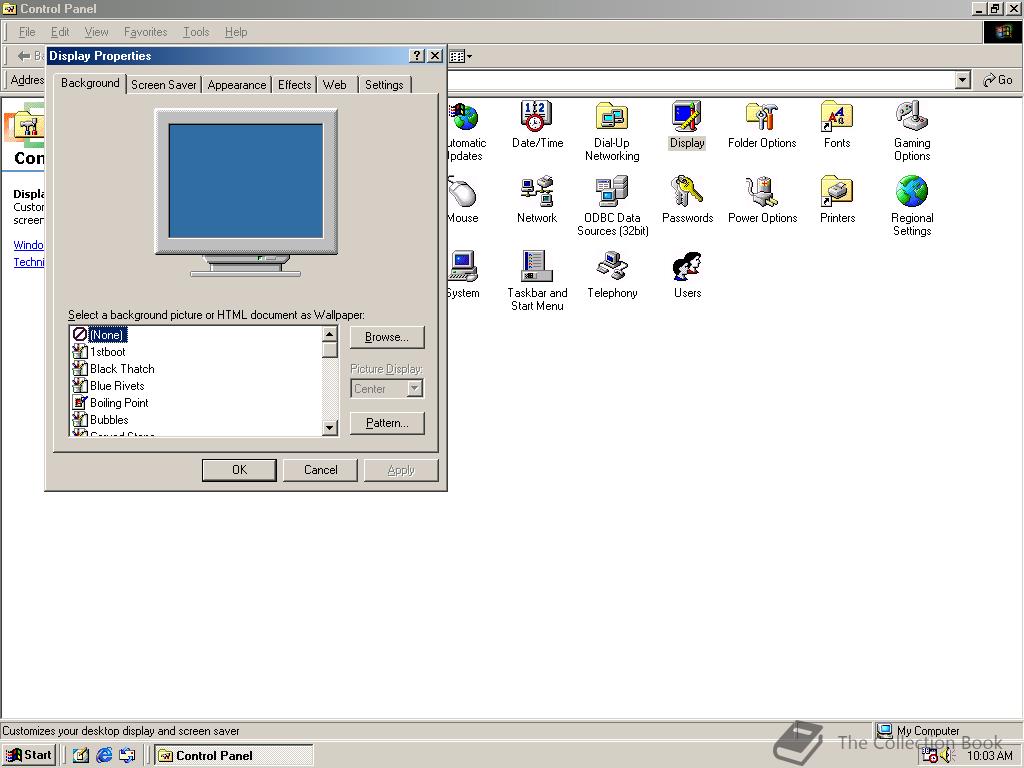Switch to the Appearance tab
1024x768 pixels.
(x=236, y=85)
